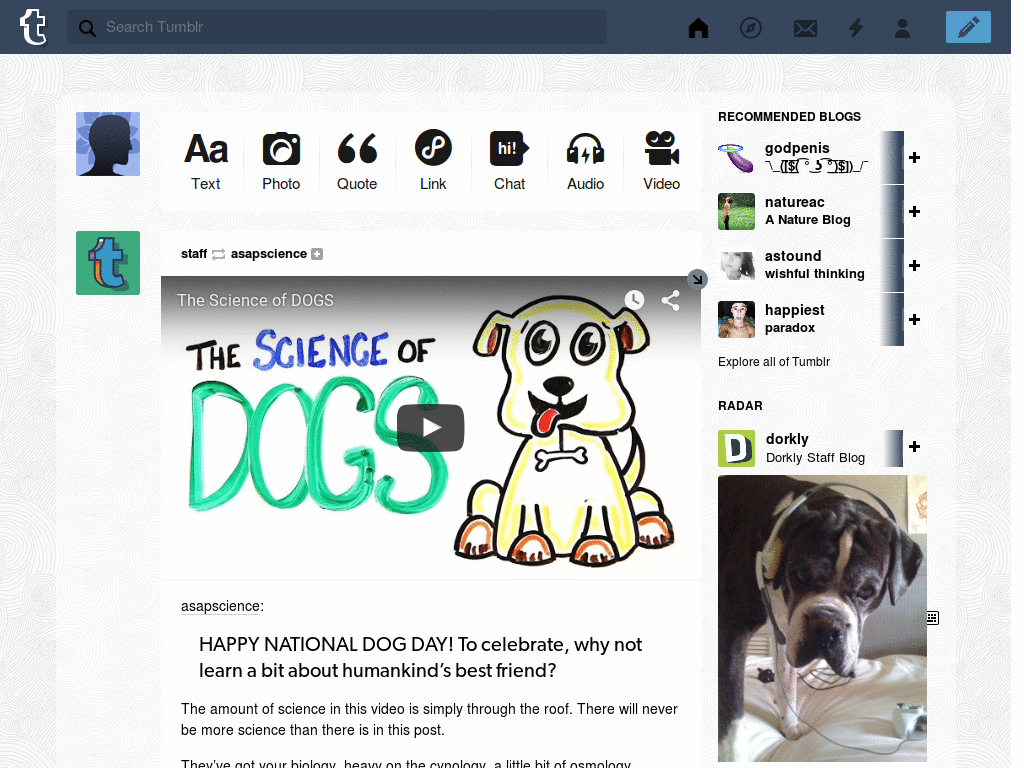Open dorkly Radar blog name
Viewport: 1024px width, 768px height.
(787, 439)
